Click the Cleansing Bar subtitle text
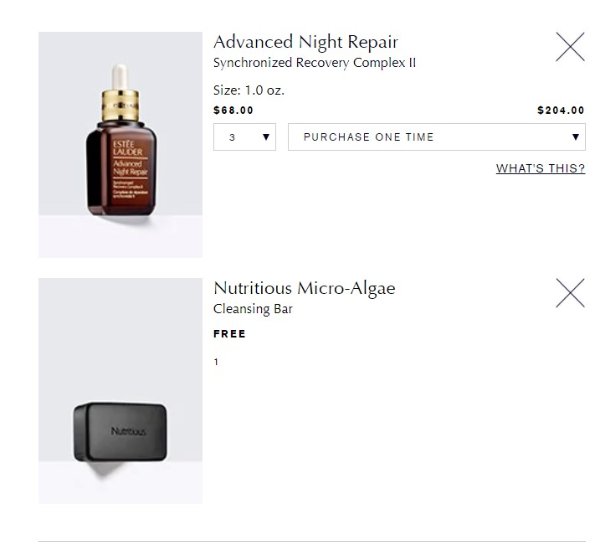600x546 pixels. (253, 309)
